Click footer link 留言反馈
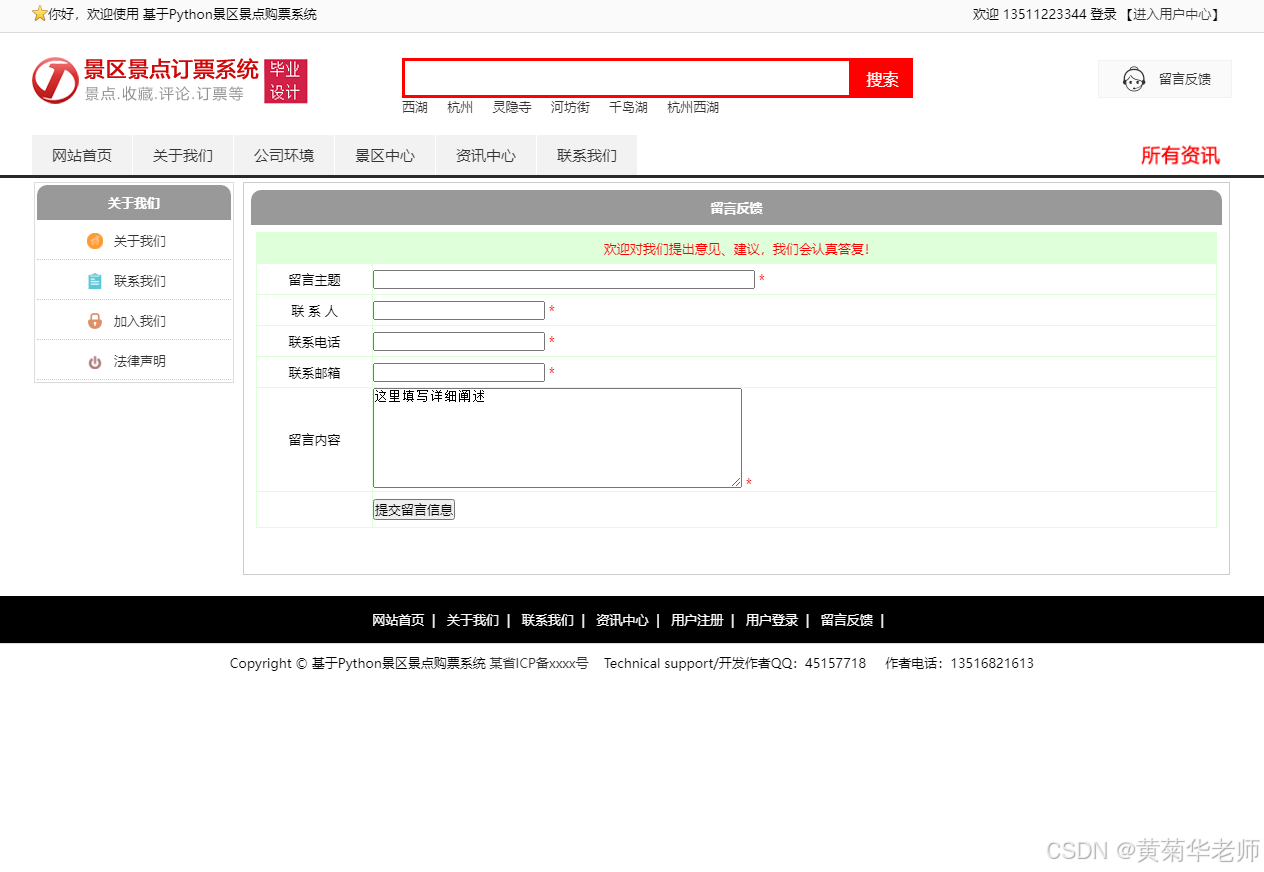Image resolution: width=1264 pixels, height=872 pixels. [846, 620]
